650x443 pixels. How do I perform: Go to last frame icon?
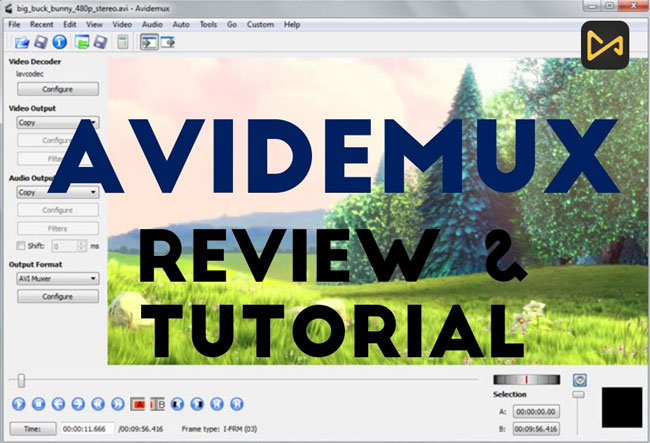pos(237,404)
